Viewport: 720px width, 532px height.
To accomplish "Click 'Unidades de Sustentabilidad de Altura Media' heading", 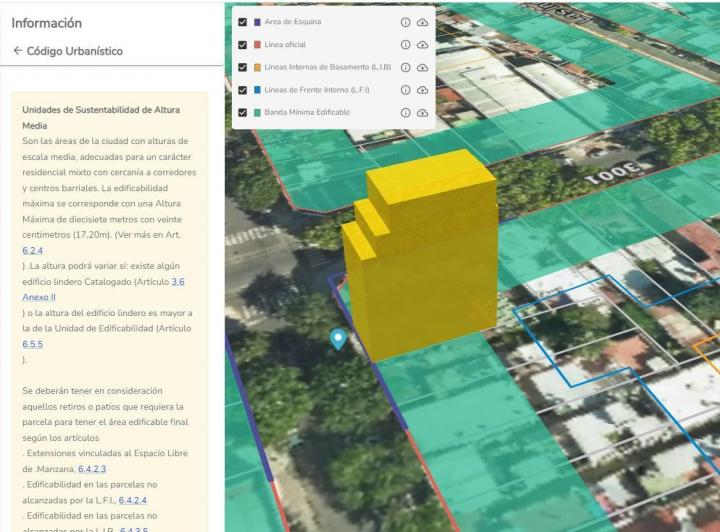I will click(101, 118).
